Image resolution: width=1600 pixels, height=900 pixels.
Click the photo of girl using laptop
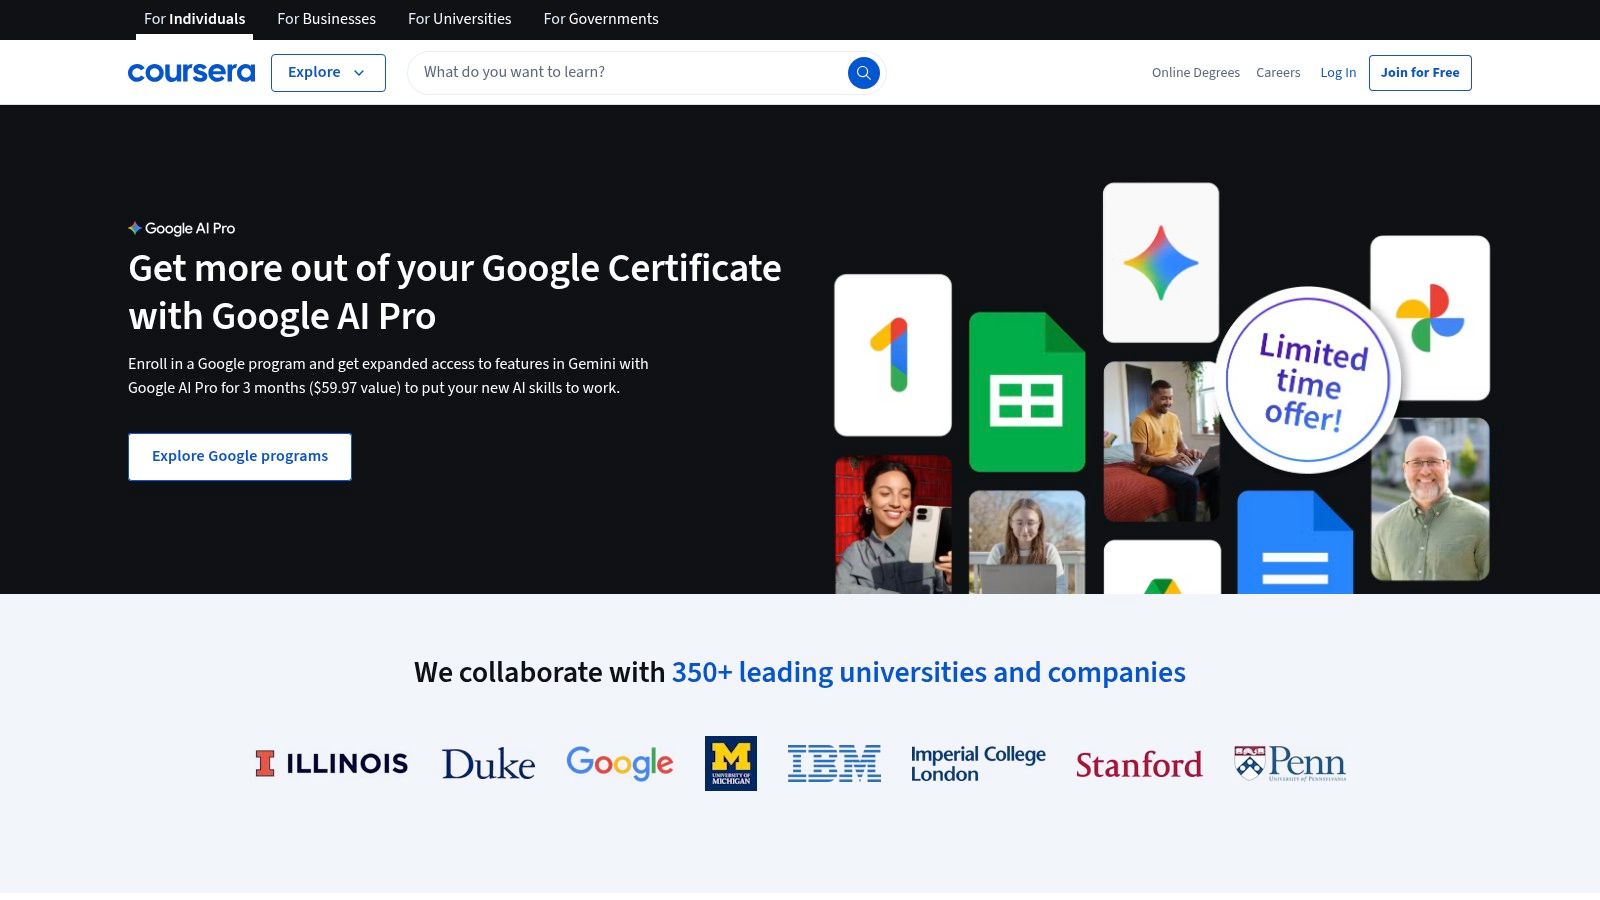1027,542
